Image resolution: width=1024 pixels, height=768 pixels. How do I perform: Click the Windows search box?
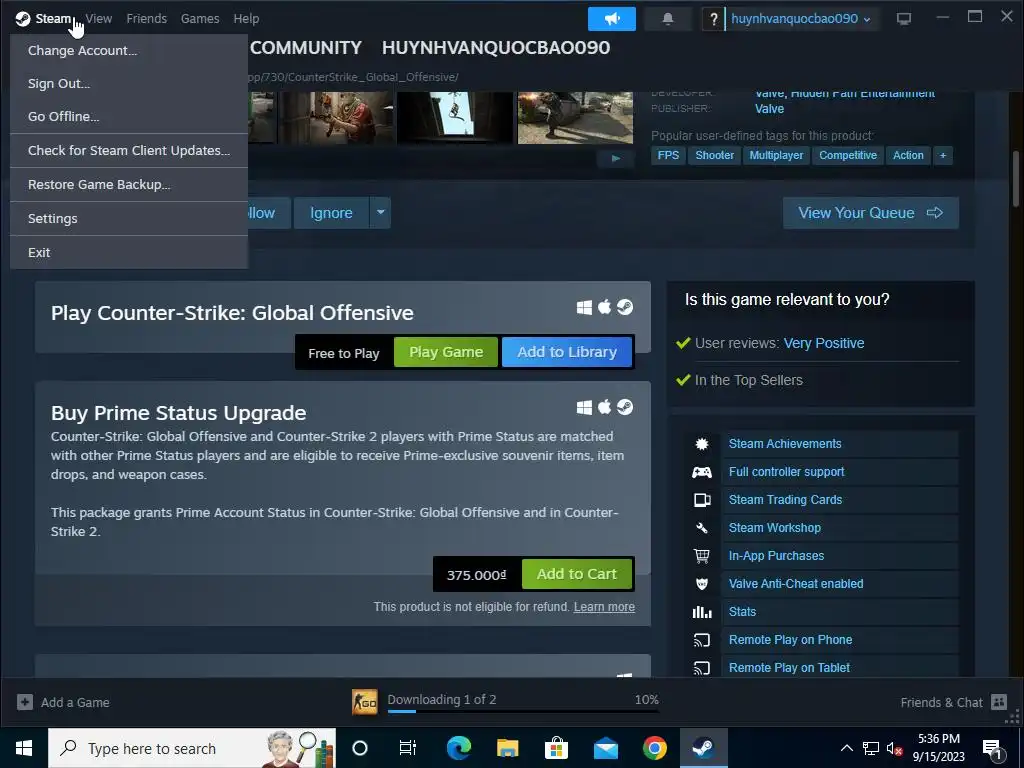[192, 748]
